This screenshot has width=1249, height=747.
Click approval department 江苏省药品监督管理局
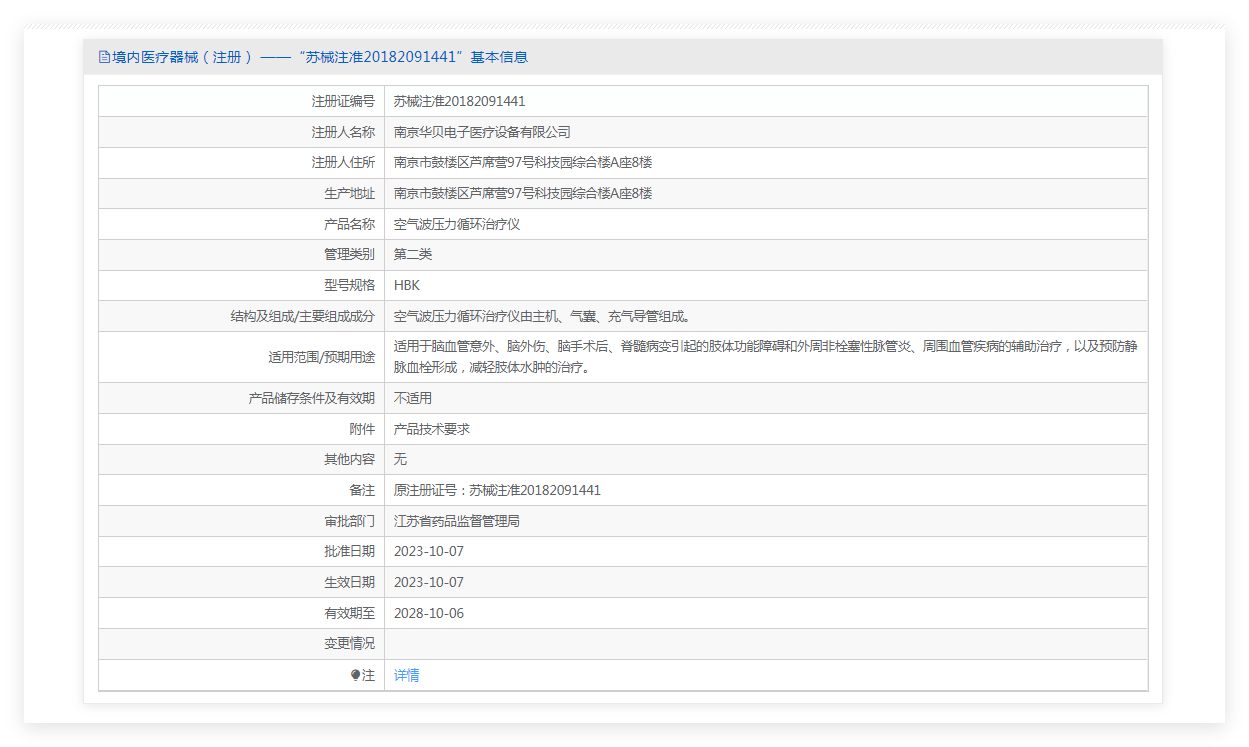click(457, 521)
